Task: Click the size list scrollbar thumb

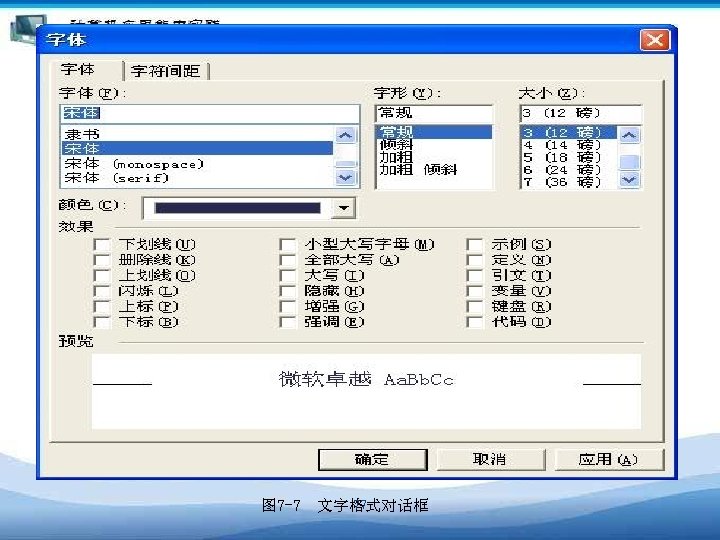Action: [629, 162]
